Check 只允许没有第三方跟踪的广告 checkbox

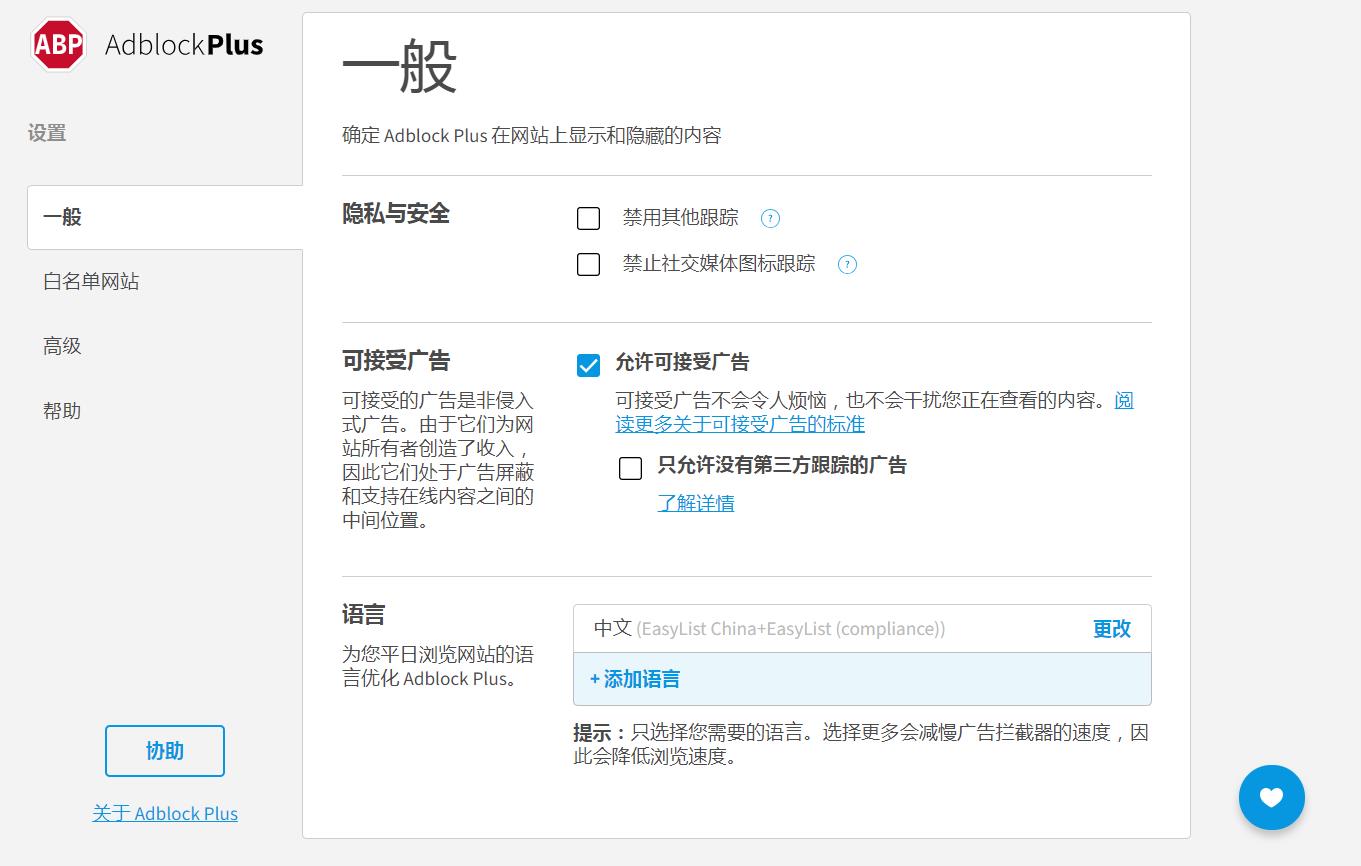(x=631, y=468)
